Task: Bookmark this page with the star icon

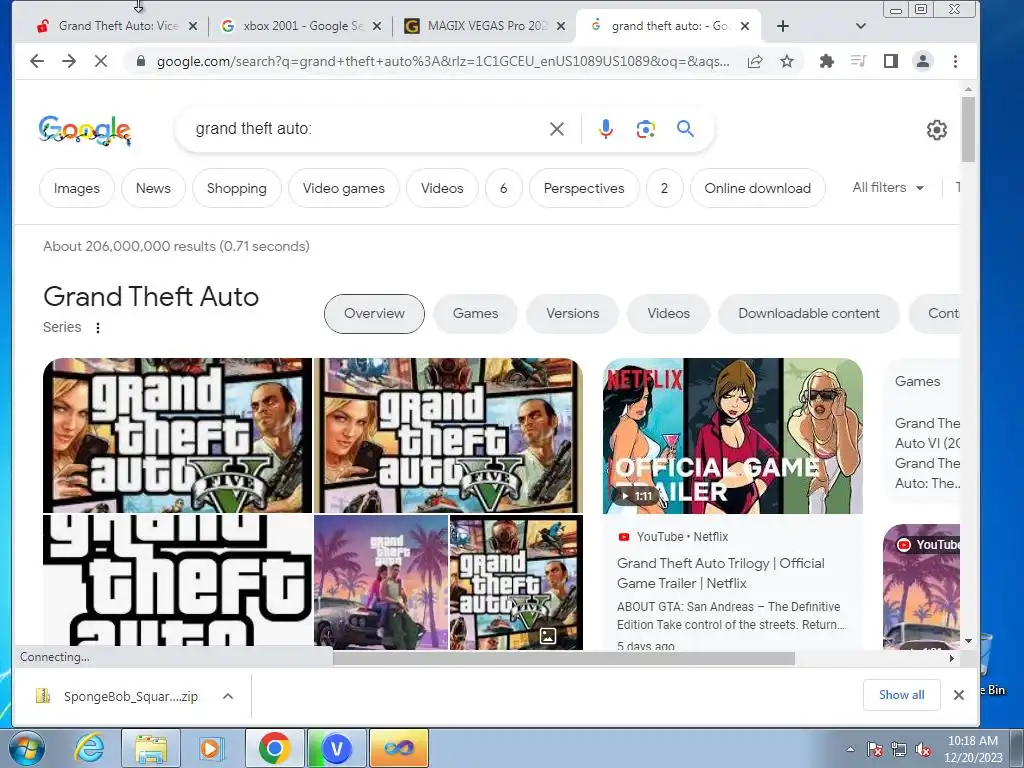Action: click(x=787, y=61)
